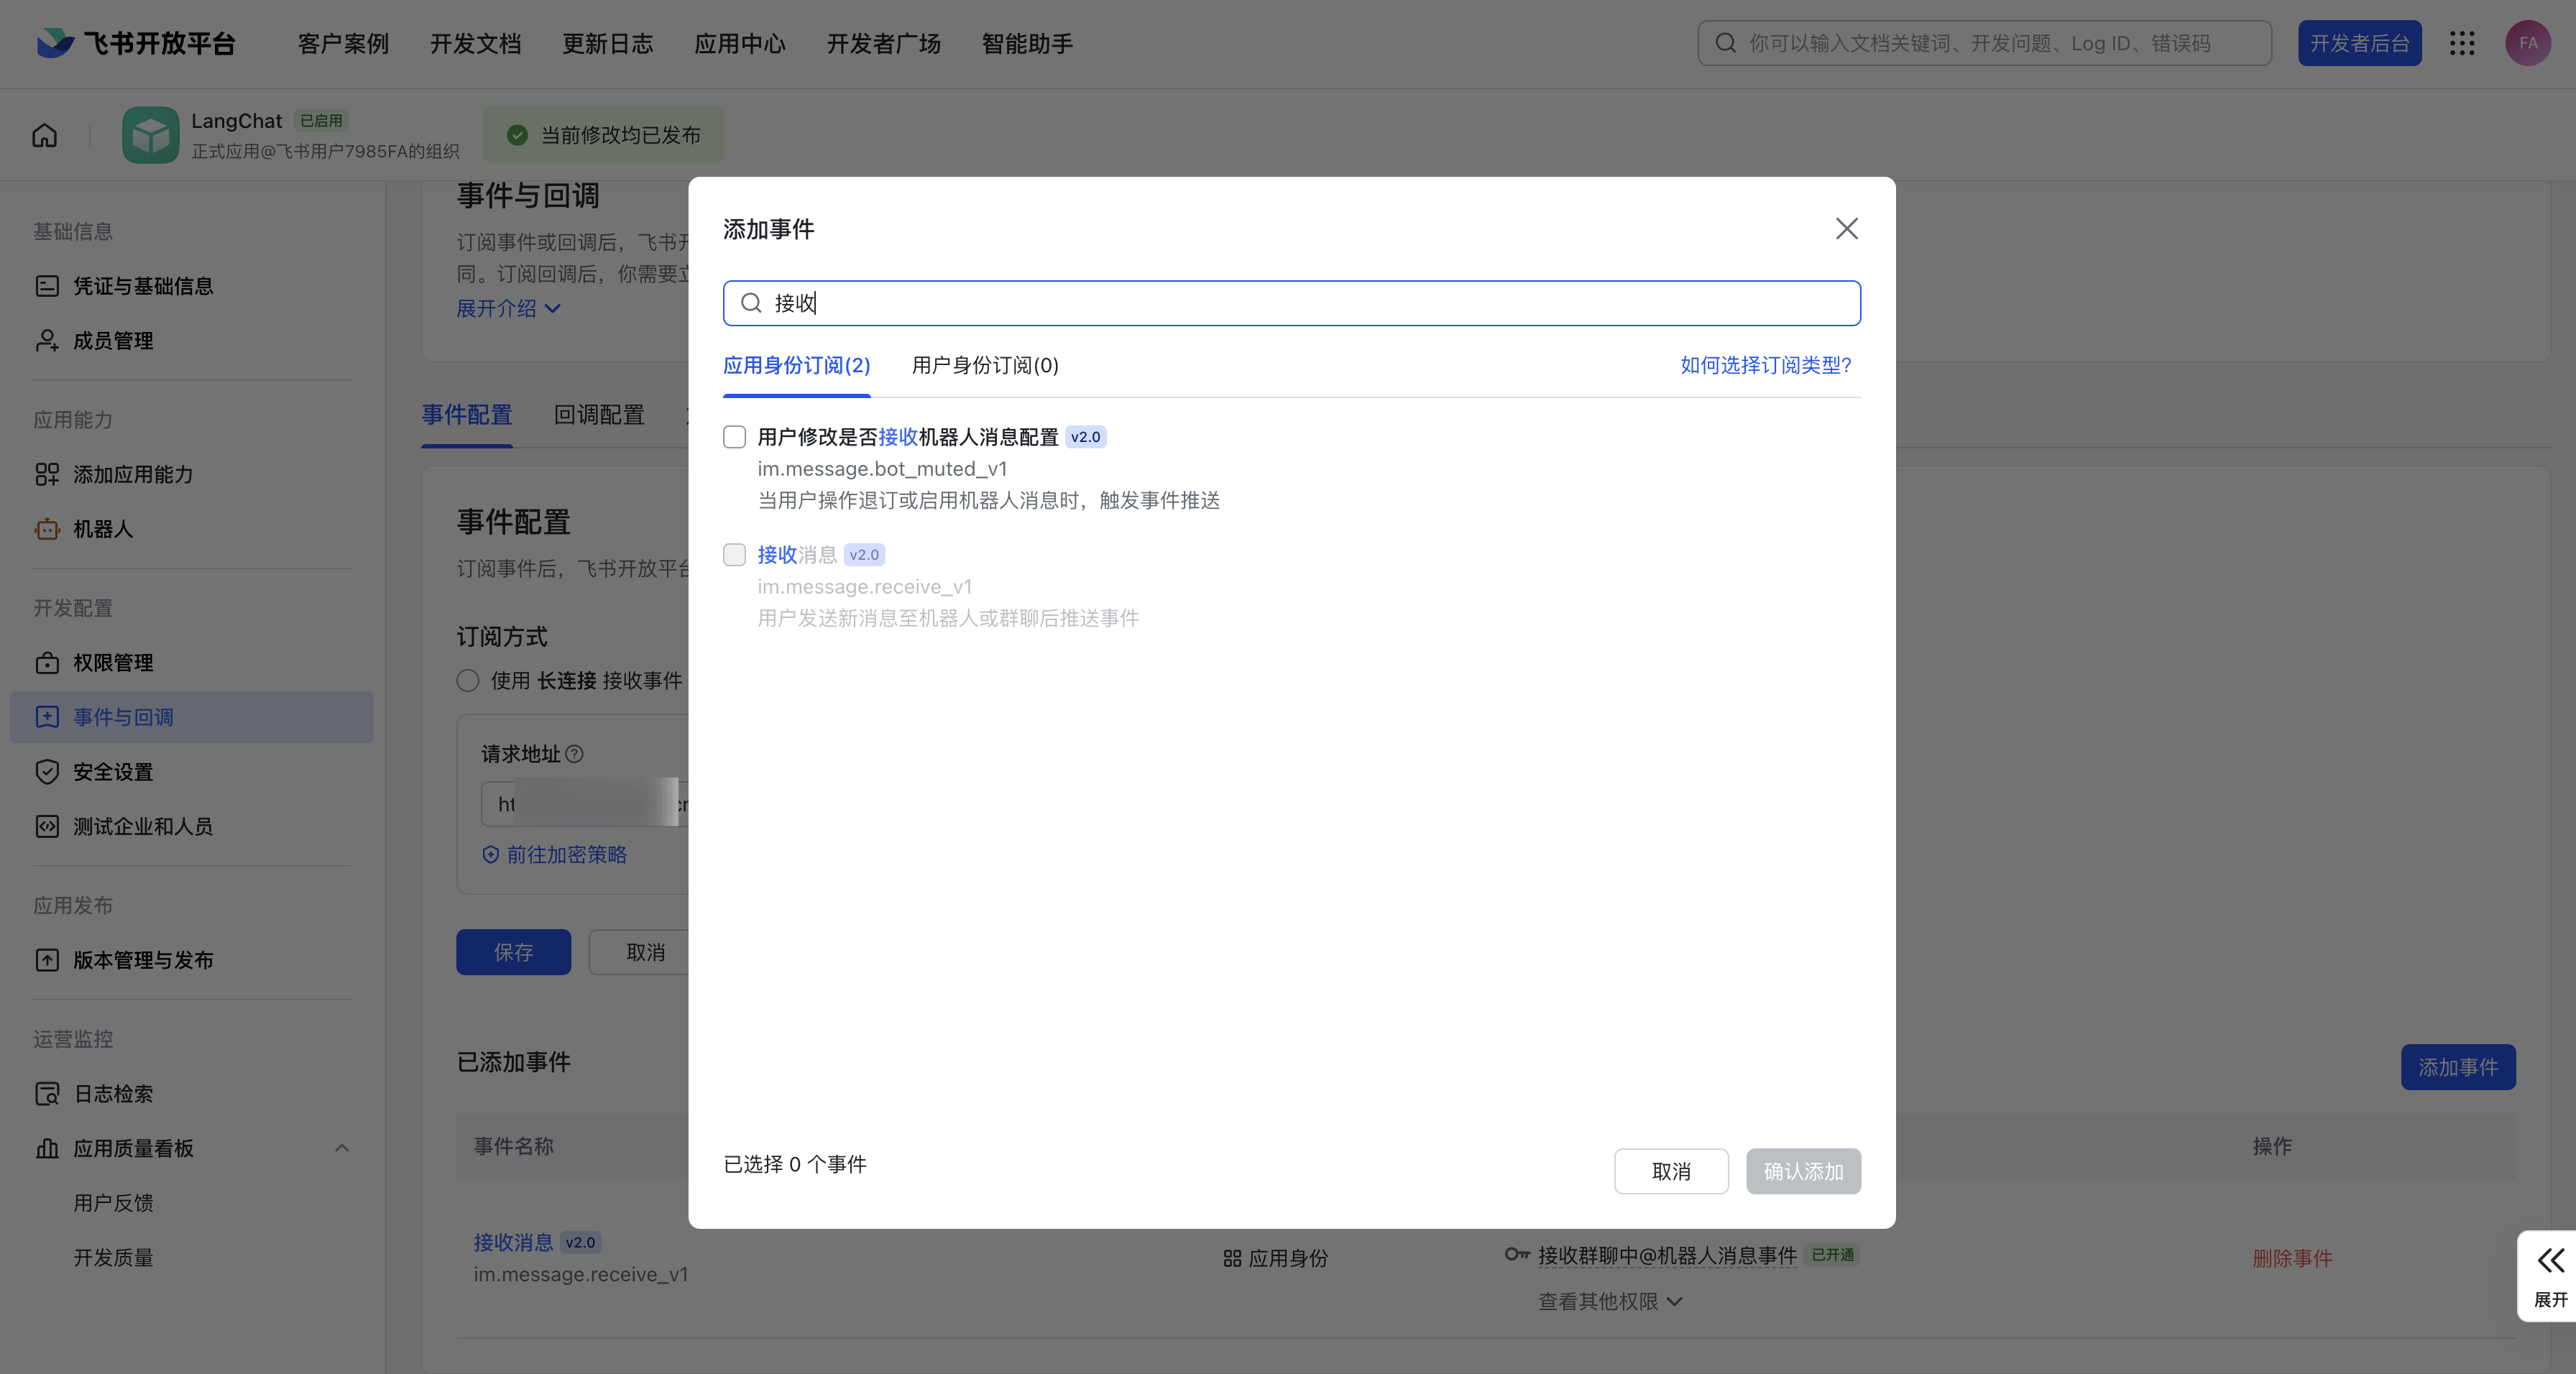Collapse the 应用质量看板 sidebar section
2576x1374 pixels.
342,1148
